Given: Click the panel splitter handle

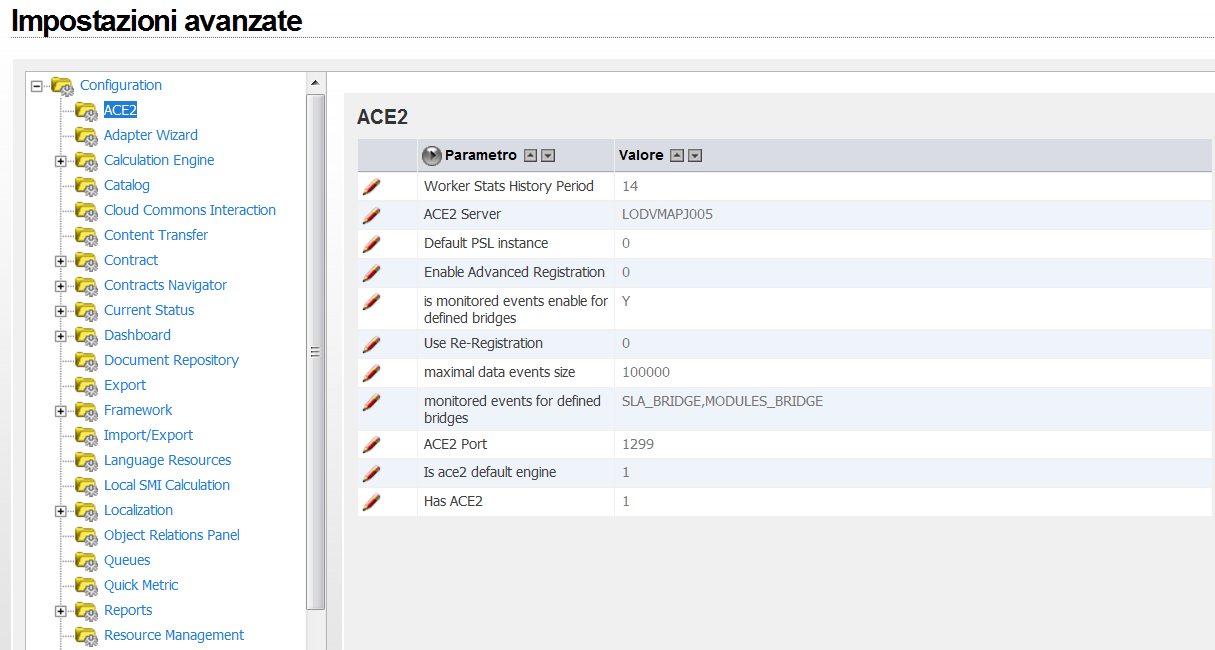Looking at the screenshot, I should tap(314, 351).
